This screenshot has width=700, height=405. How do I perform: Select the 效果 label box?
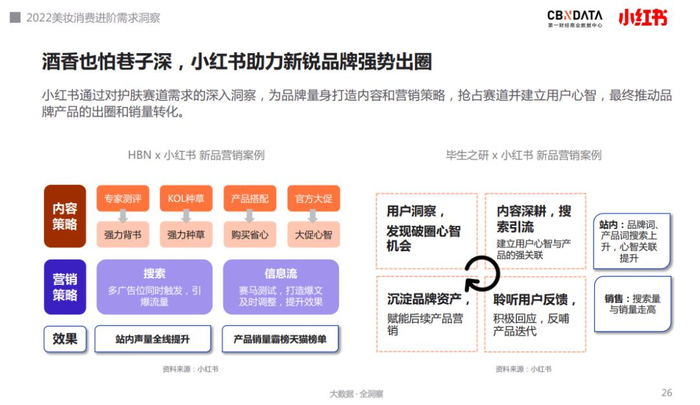[x=65, y=339]
